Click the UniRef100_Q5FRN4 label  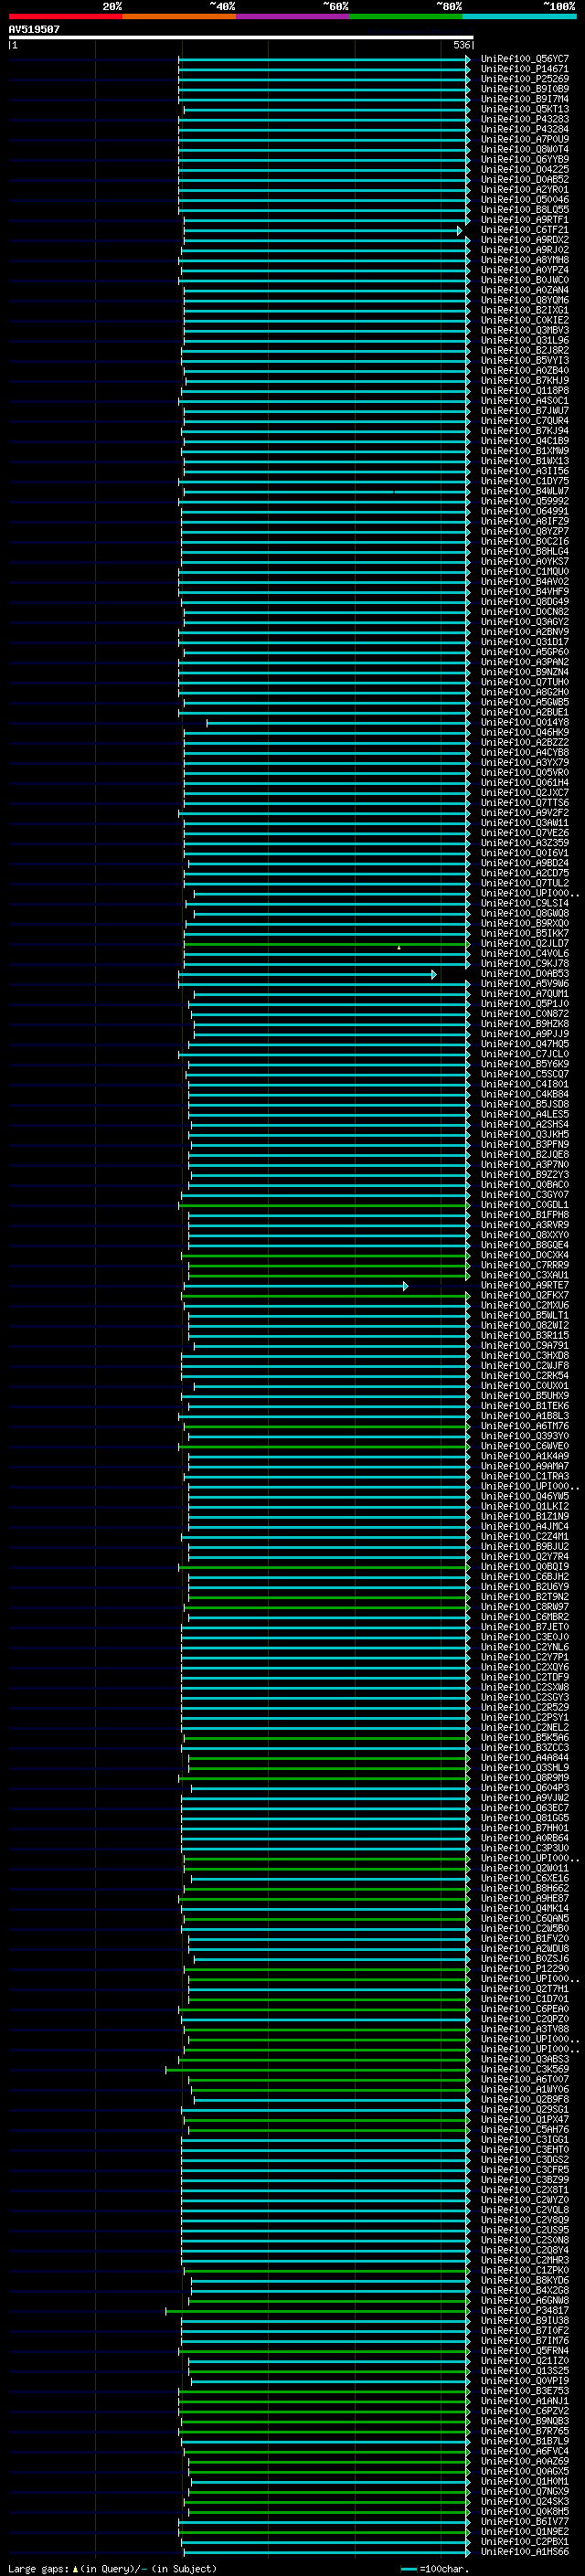click(525, 2350)
